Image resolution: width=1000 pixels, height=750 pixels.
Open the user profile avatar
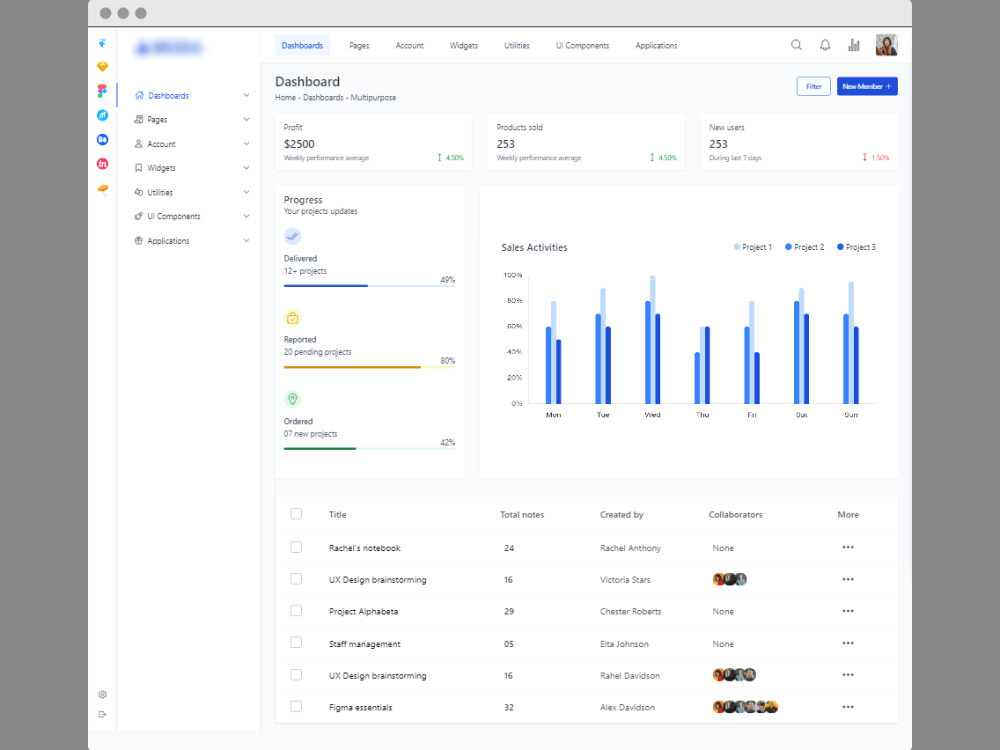[886, 45]
